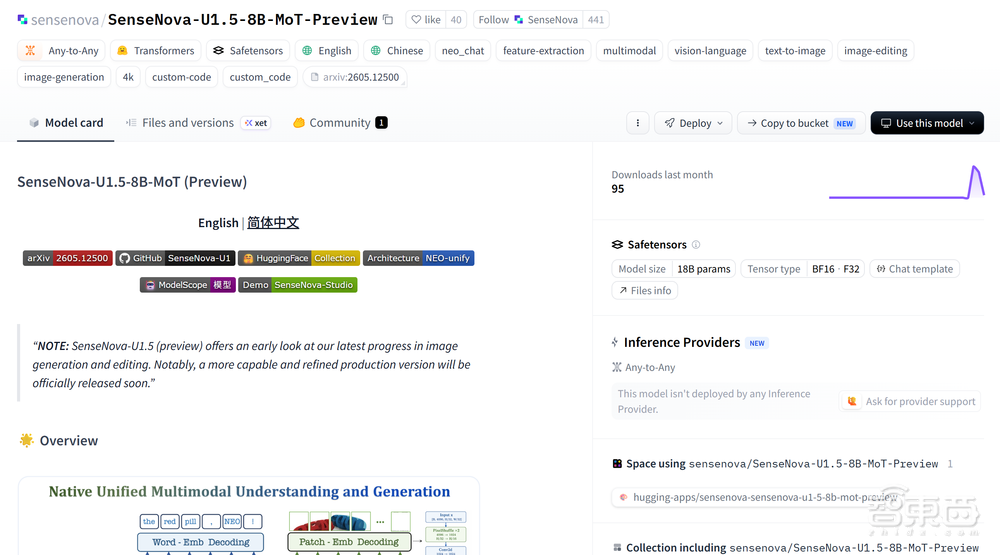Click the Downloads count 95

tap(617, 189)
